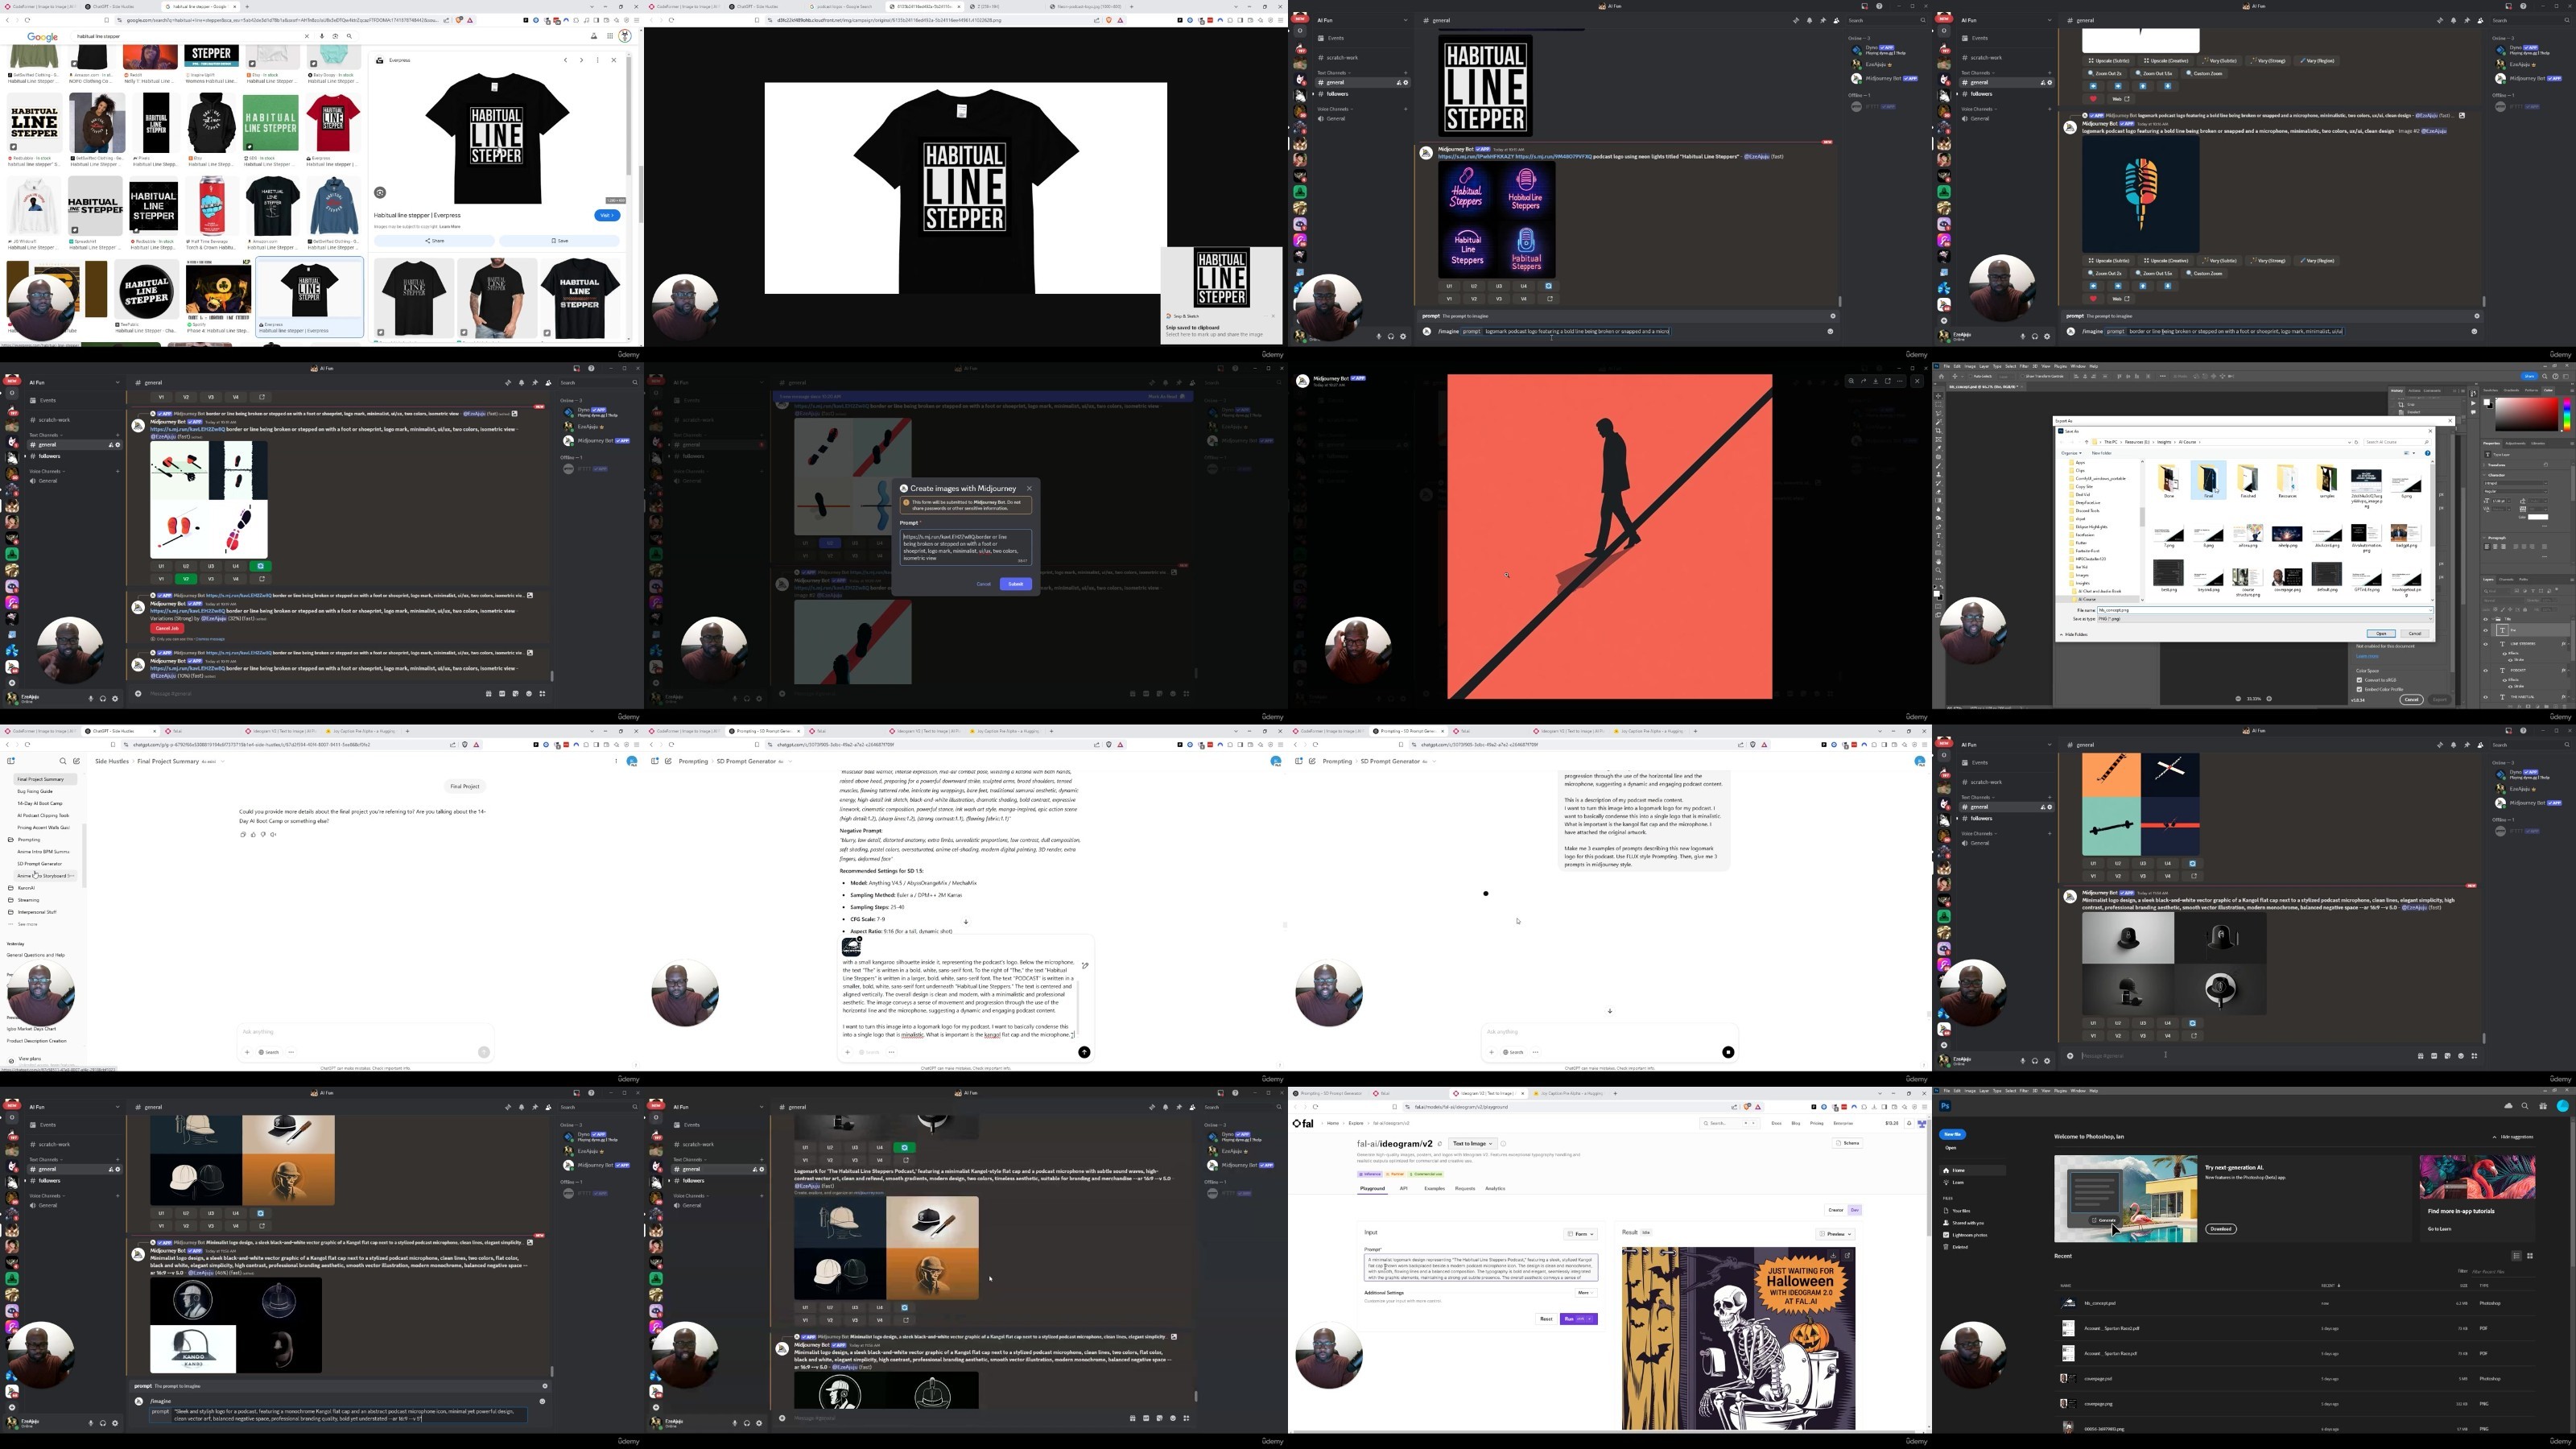Open Intrepid font family dropdown in Character panel
This screenshot has height=1449, width=2576.
[x=2516, y=484]
